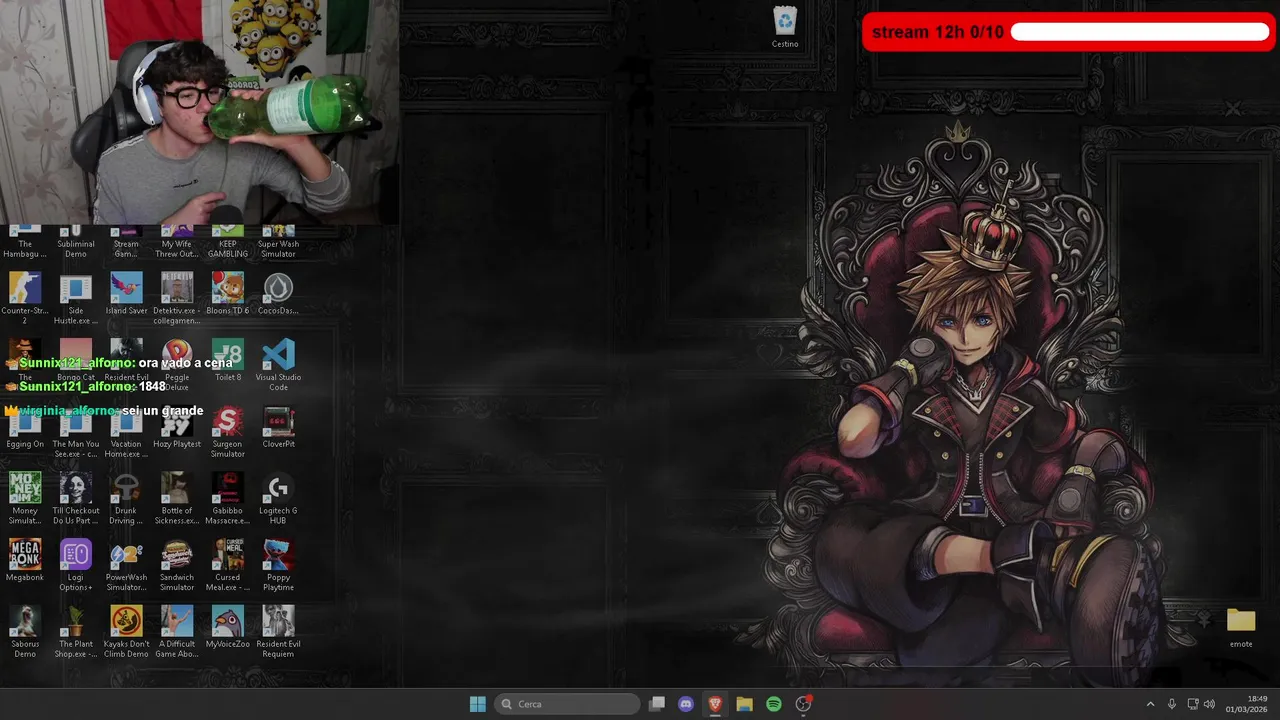This screenshot has width=1280, height=720.
Task: Click the Cerca taskbar search box
Action: (567, 704)
